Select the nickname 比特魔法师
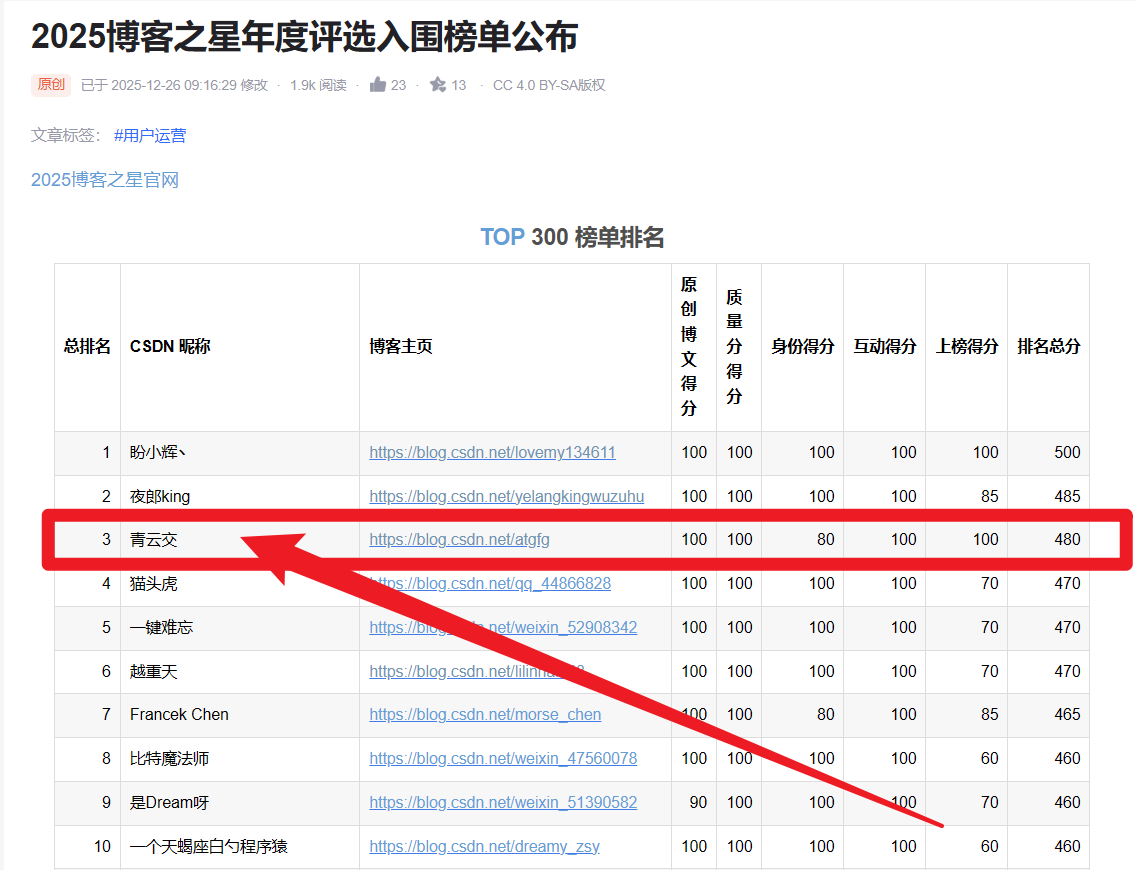Image resolution: width=1137 pixels, height=870 pixels. pos(170,758)
